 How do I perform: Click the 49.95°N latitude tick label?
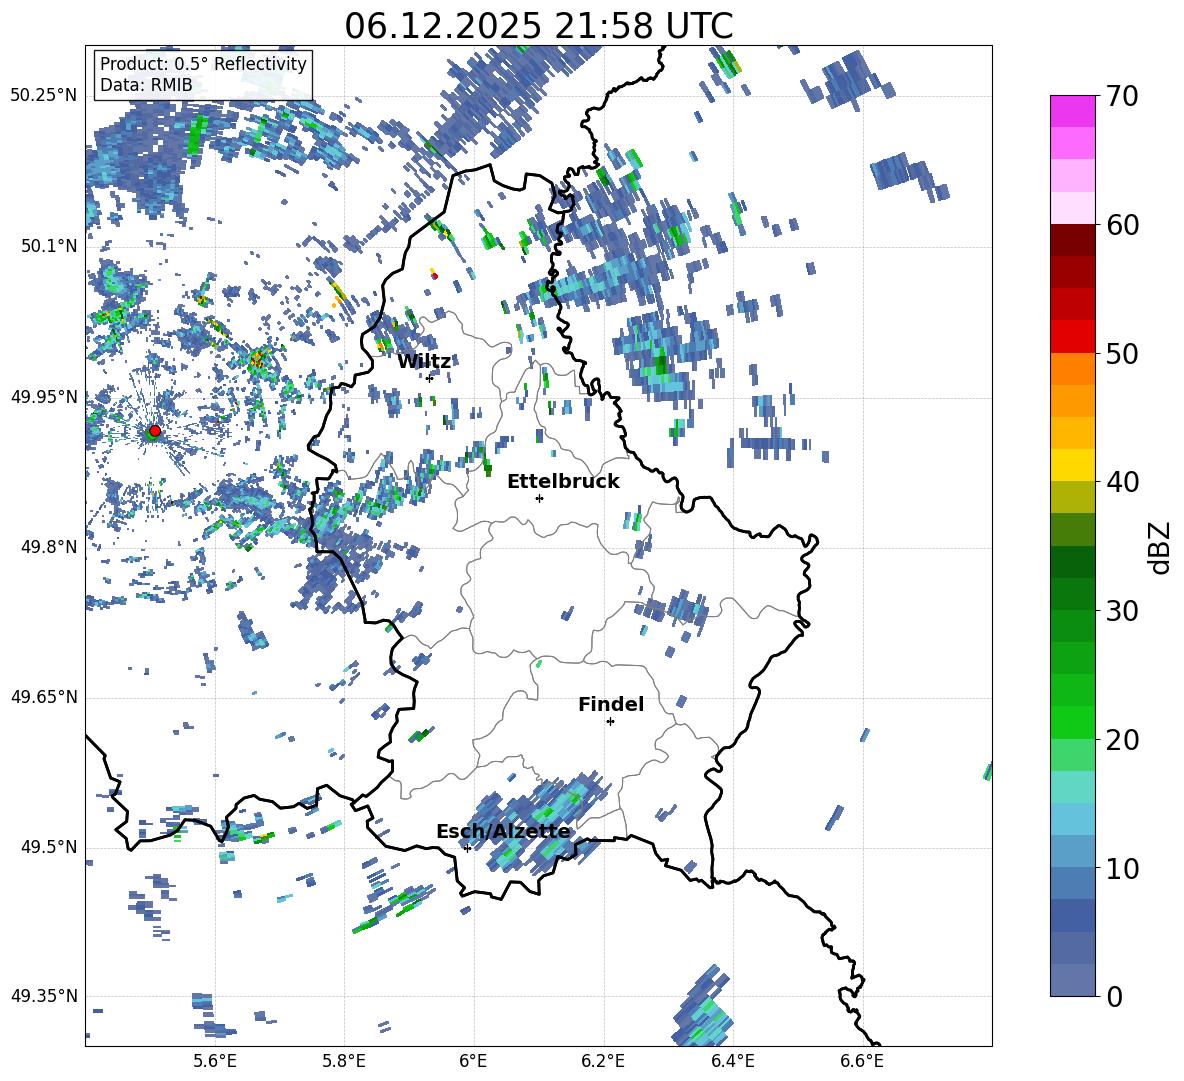[x=44, y=397]
